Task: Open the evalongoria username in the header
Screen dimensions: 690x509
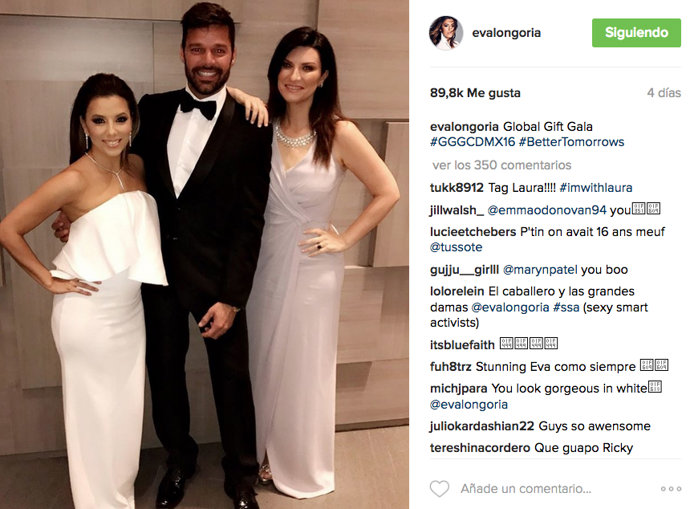Action: coord(506,33)
